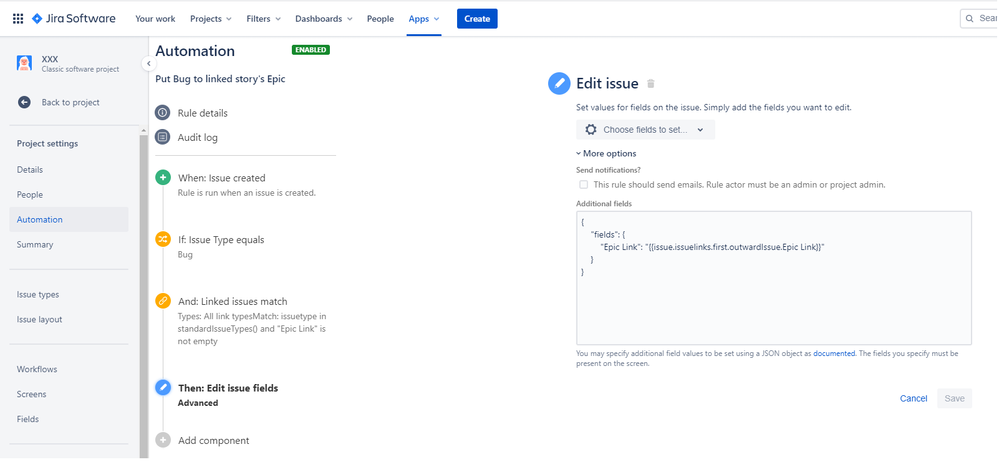
Task: Select the green Issue created trigger icon
Action: tap(163, 178)
